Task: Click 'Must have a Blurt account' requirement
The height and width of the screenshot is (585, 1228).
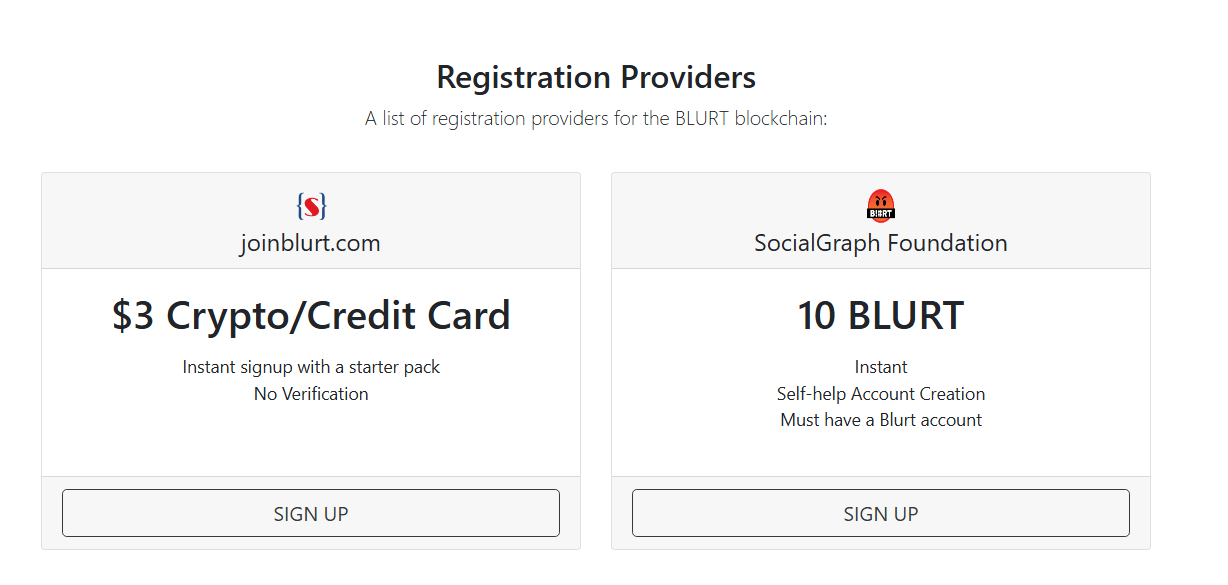Action: pyautogui.click(x=881, y=420)
